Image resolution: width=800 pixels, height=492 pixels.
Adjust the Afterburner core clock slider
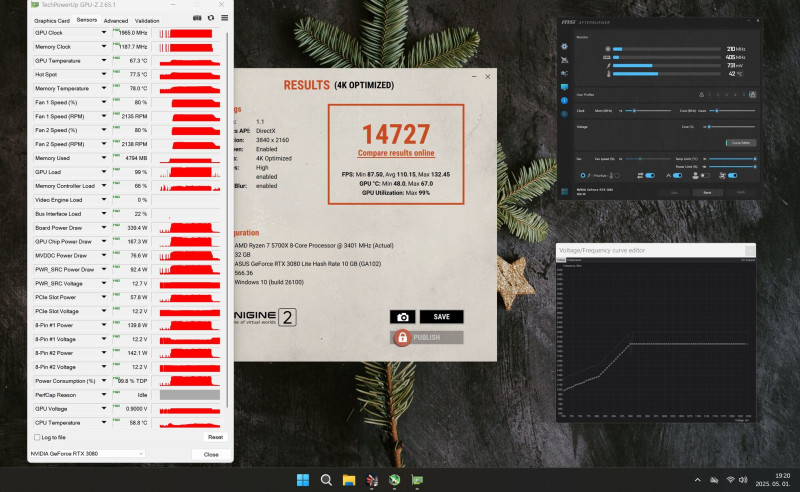click(732, 111)
